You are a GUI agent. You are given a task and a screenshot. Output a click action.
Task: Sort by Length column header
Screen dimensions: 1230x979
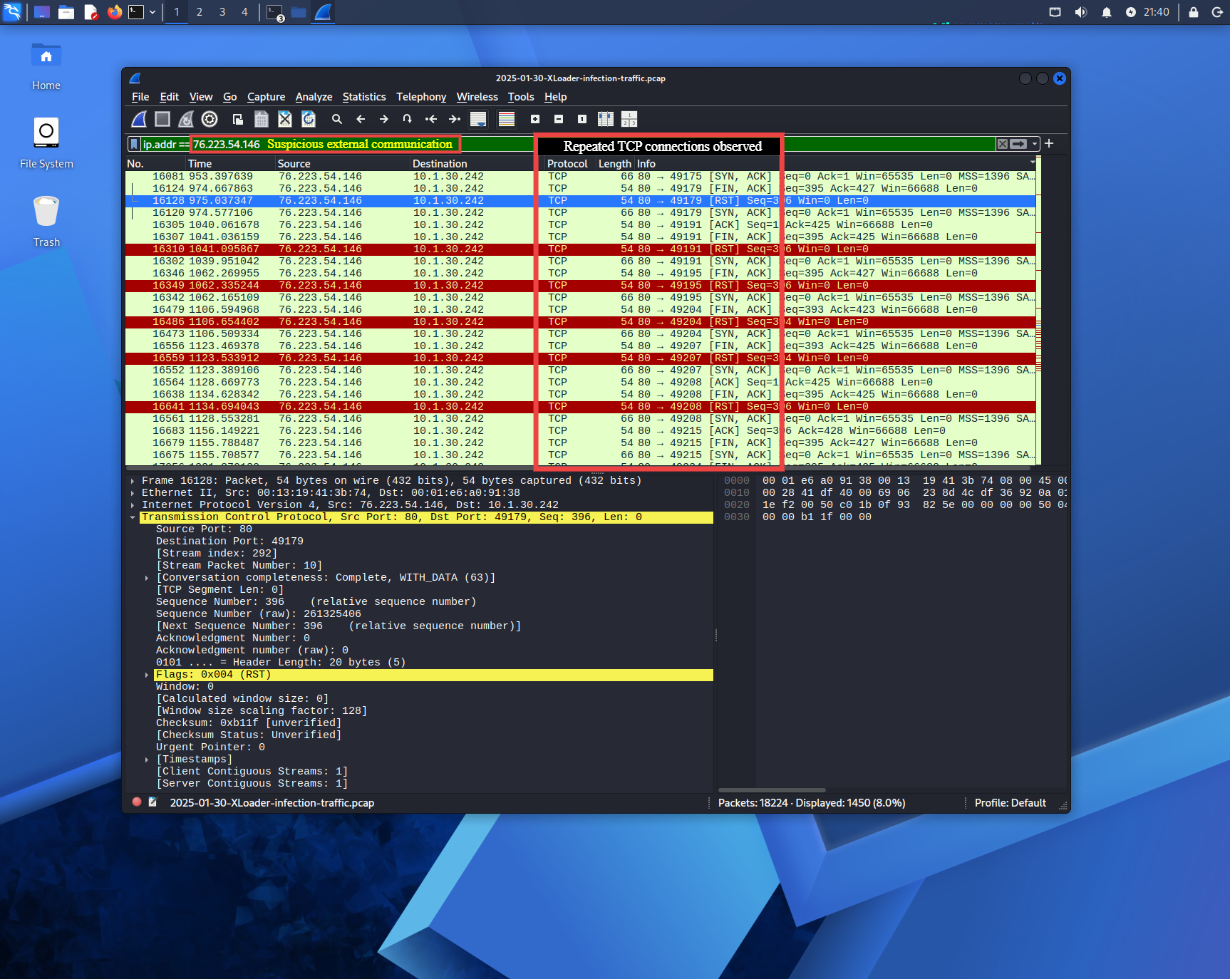(615, 163)
